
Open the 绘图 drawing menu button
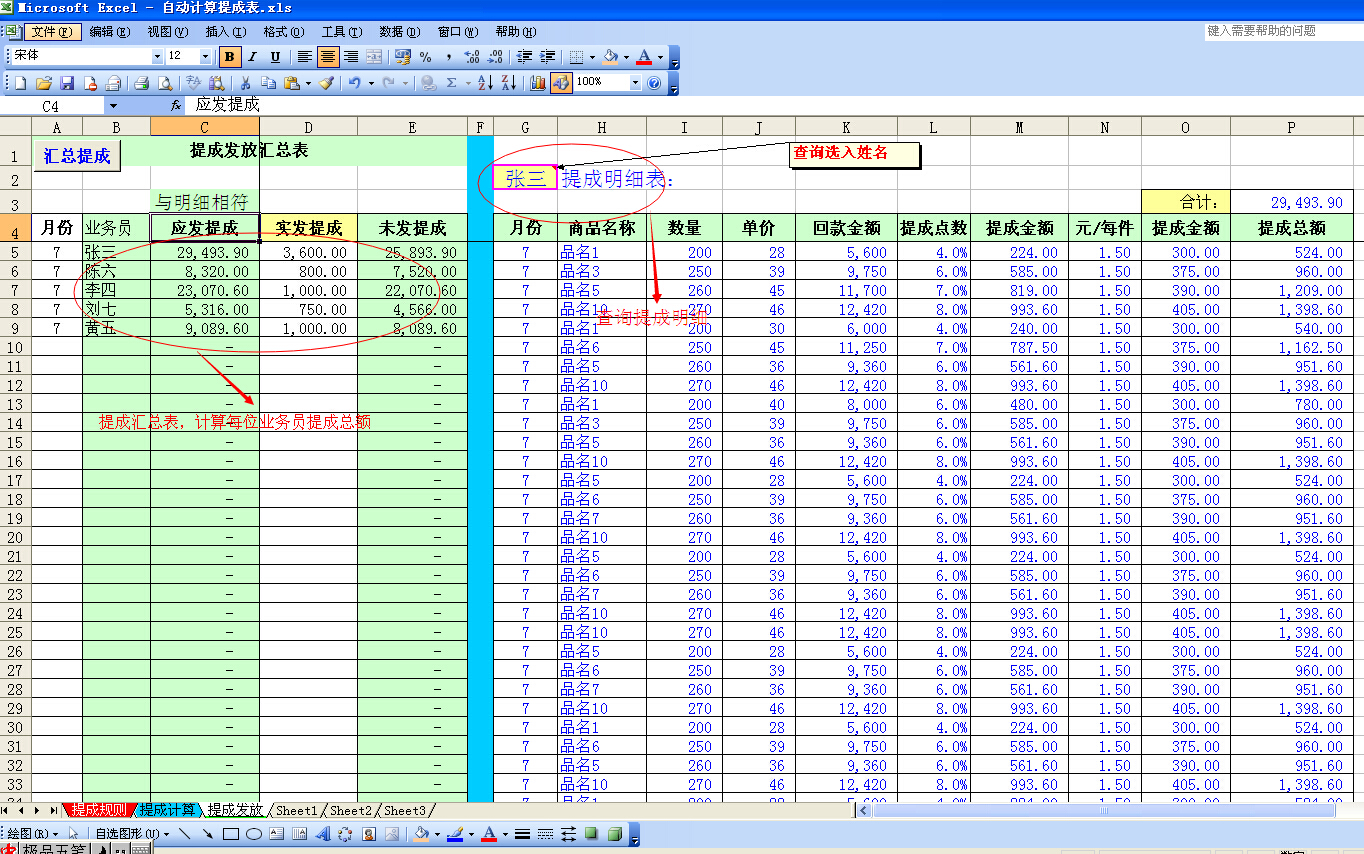32,833
